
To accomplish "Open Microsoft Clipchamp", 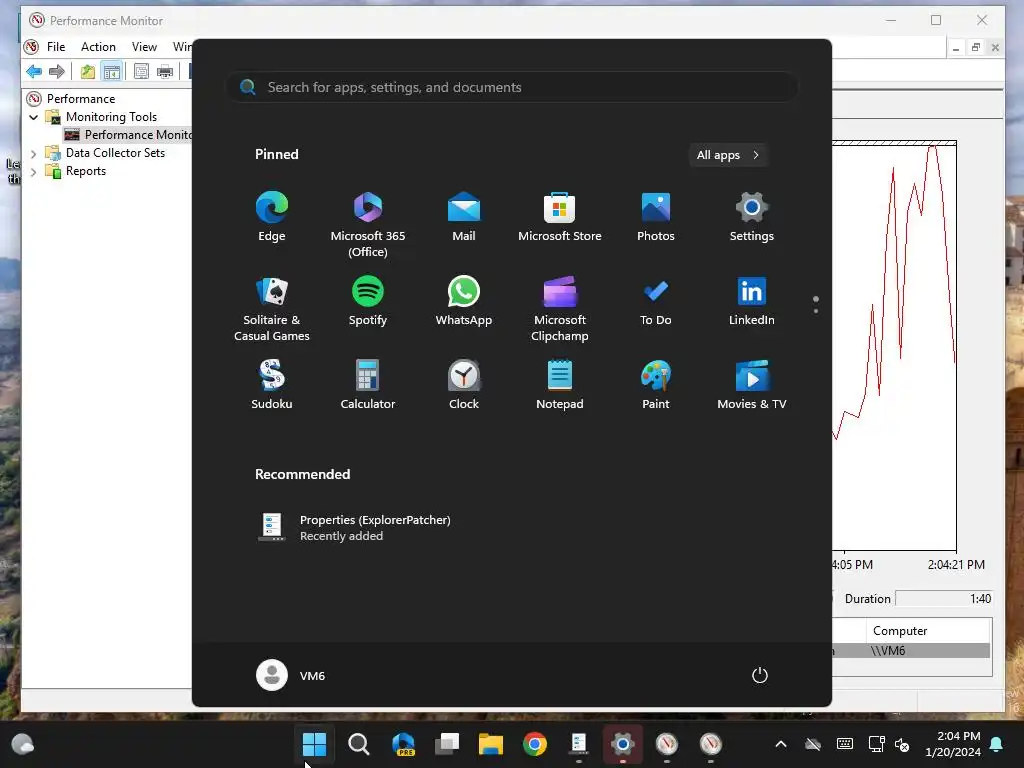I will point(560,310).
